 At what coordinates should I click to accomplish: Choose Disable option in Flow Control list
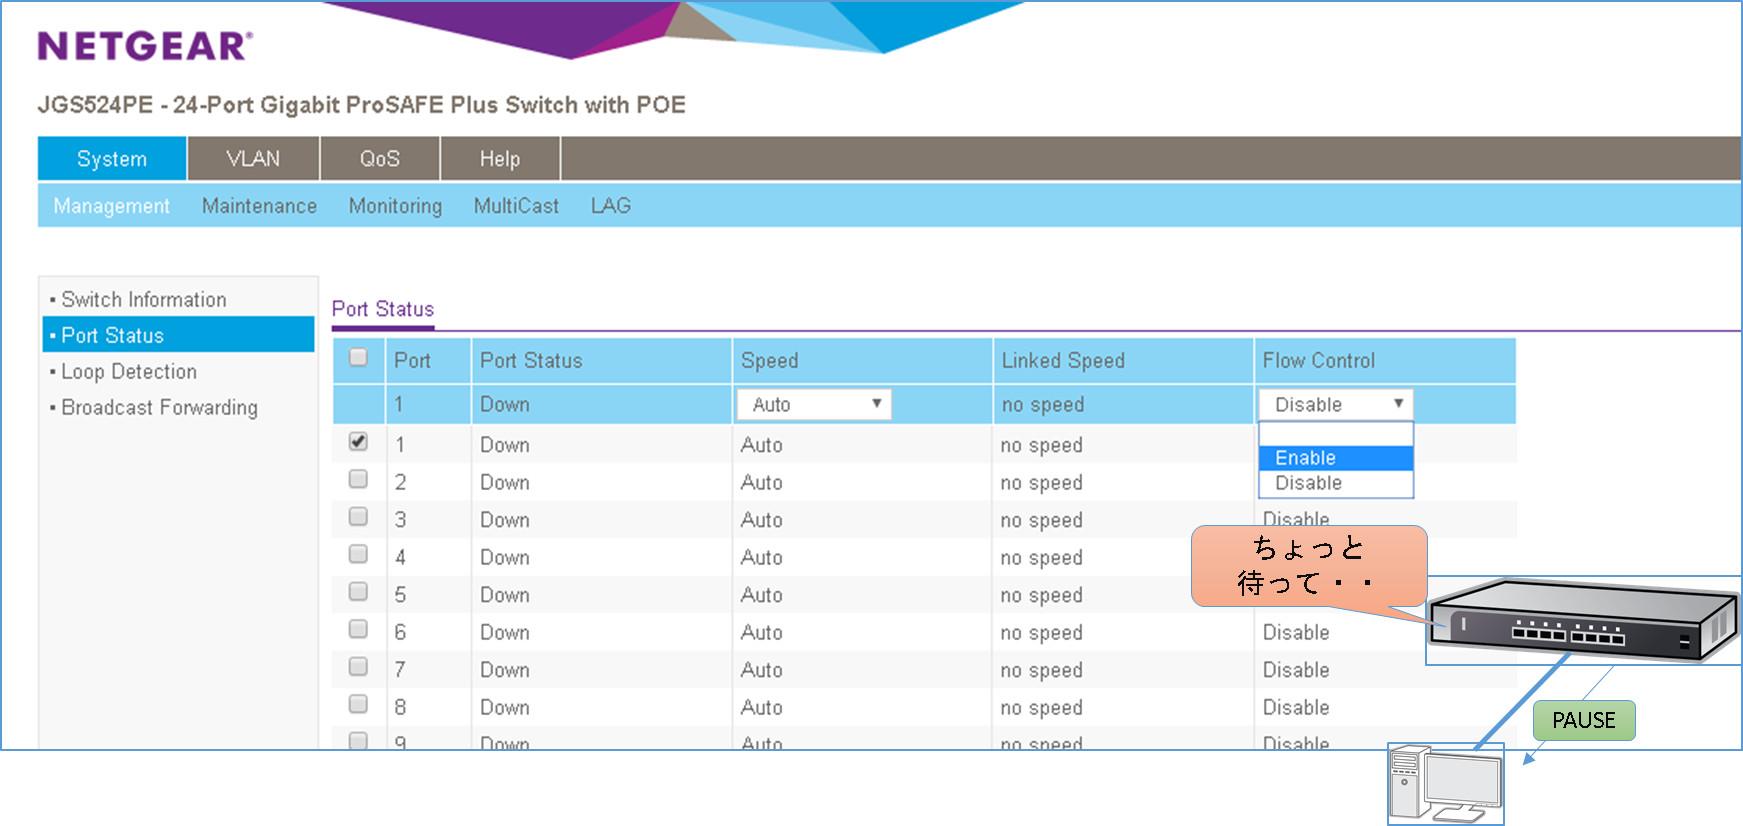click(1334, 483)
